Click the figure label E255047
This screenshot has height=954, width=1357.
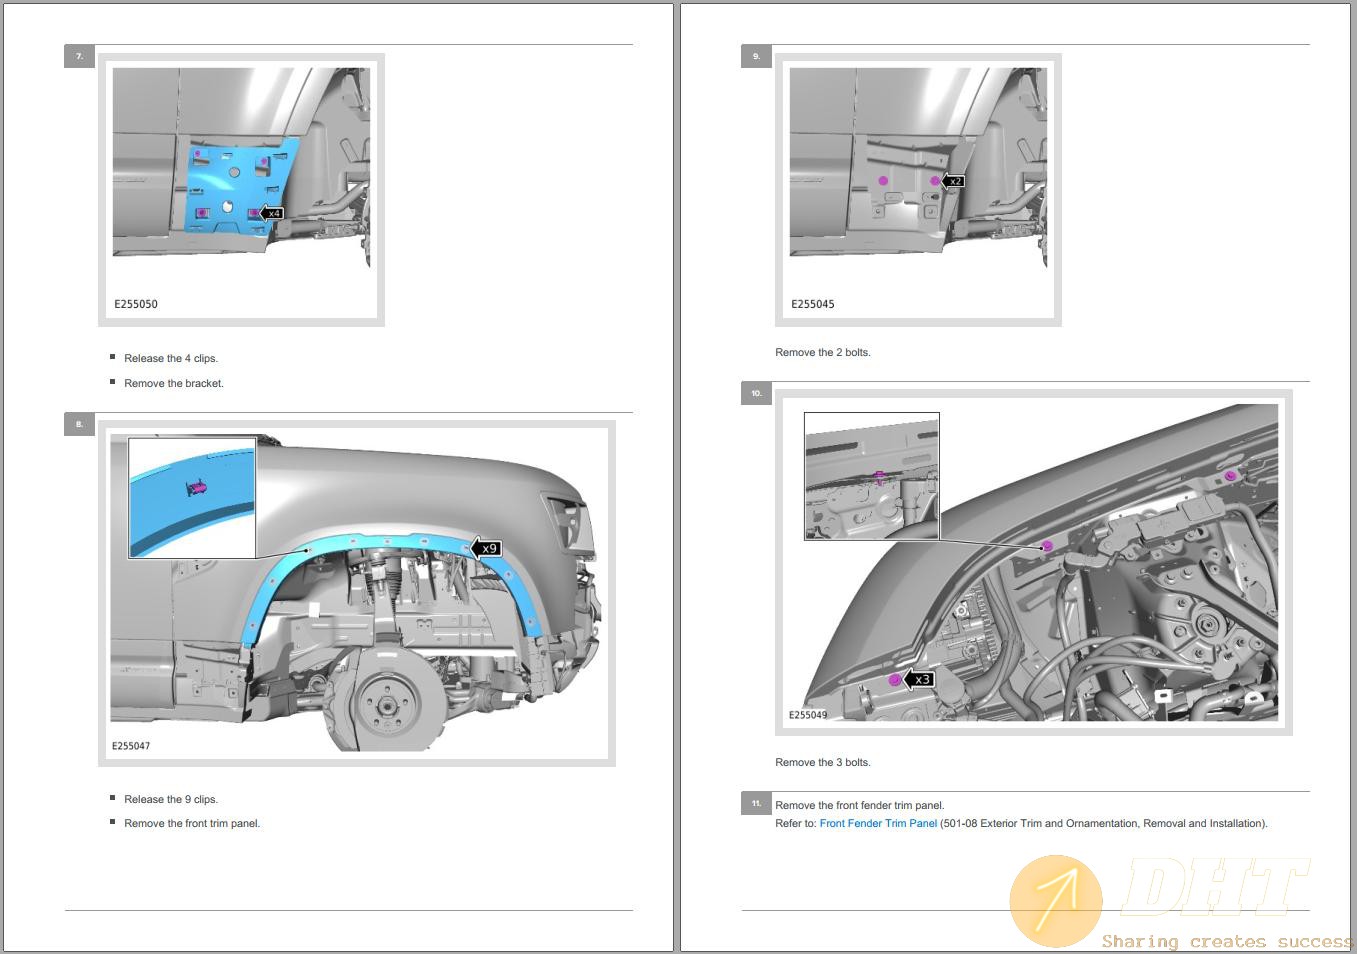pos(131,746)
